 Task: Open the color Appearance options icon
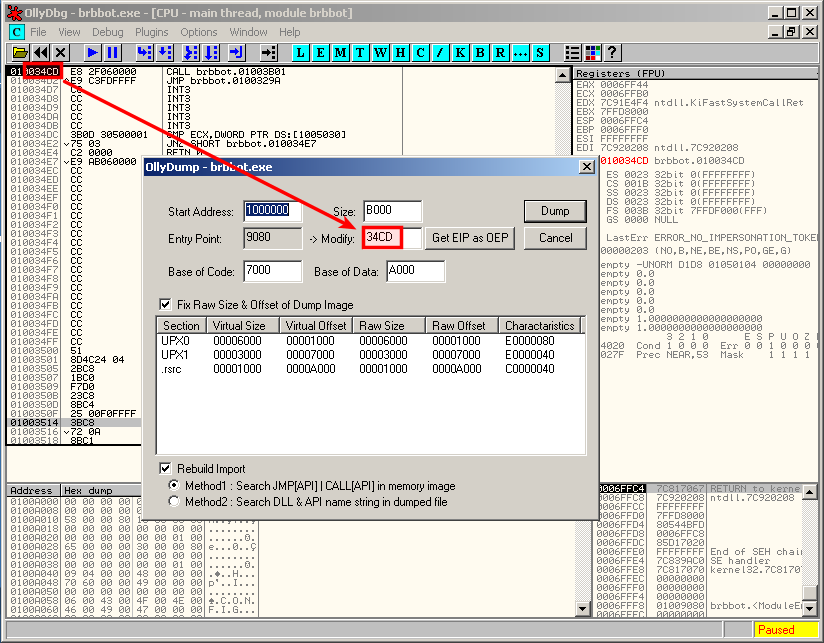(x=592, y=52)
